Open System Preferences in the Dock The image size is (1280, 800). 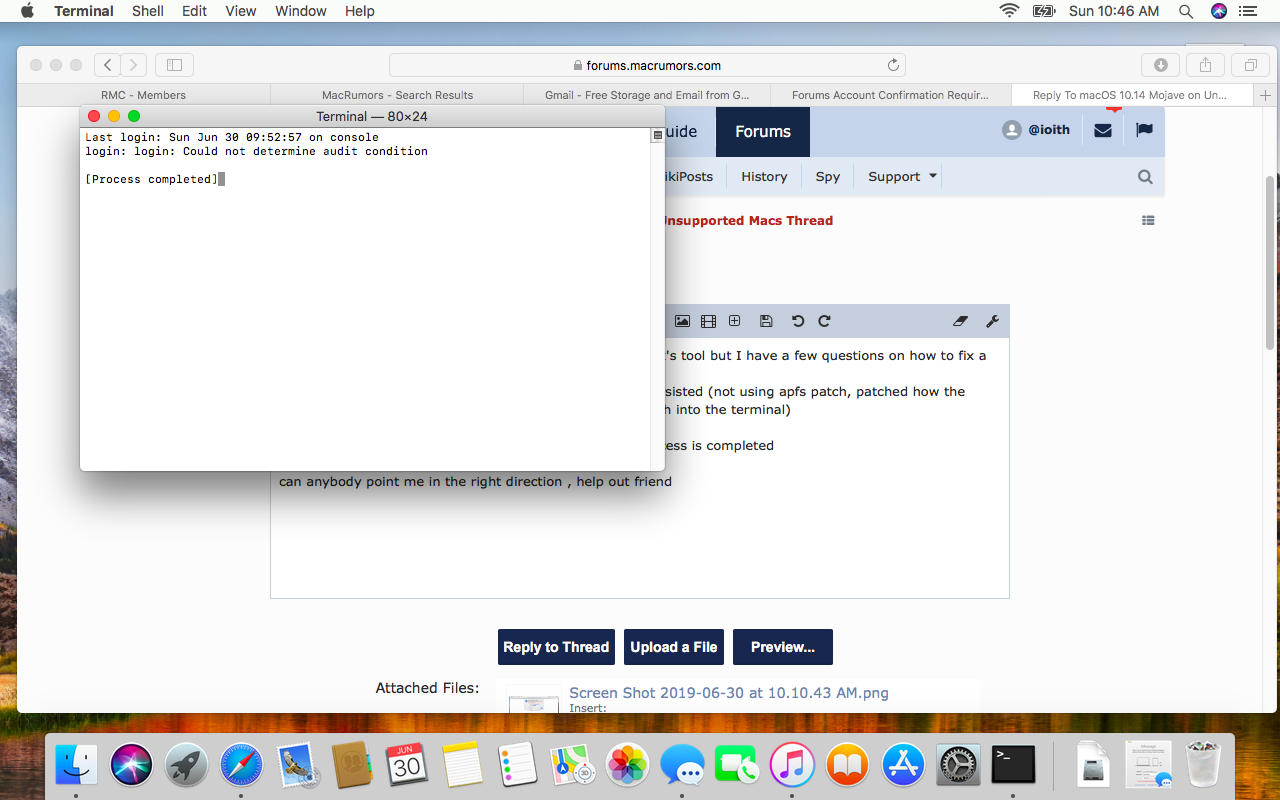(x=959, y=765)
